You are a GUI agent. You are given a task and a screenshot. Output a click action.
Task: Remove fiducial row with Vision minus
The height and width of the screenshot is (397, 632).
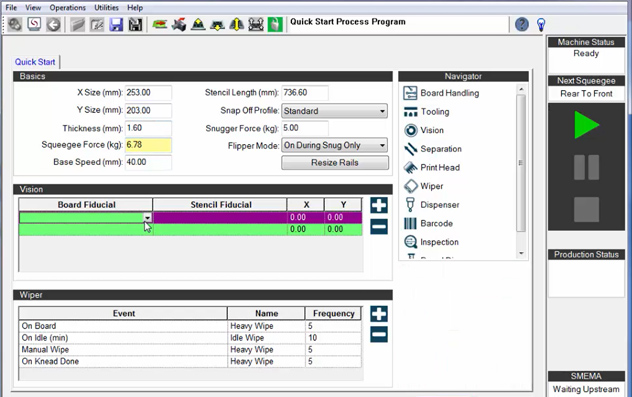379,227
